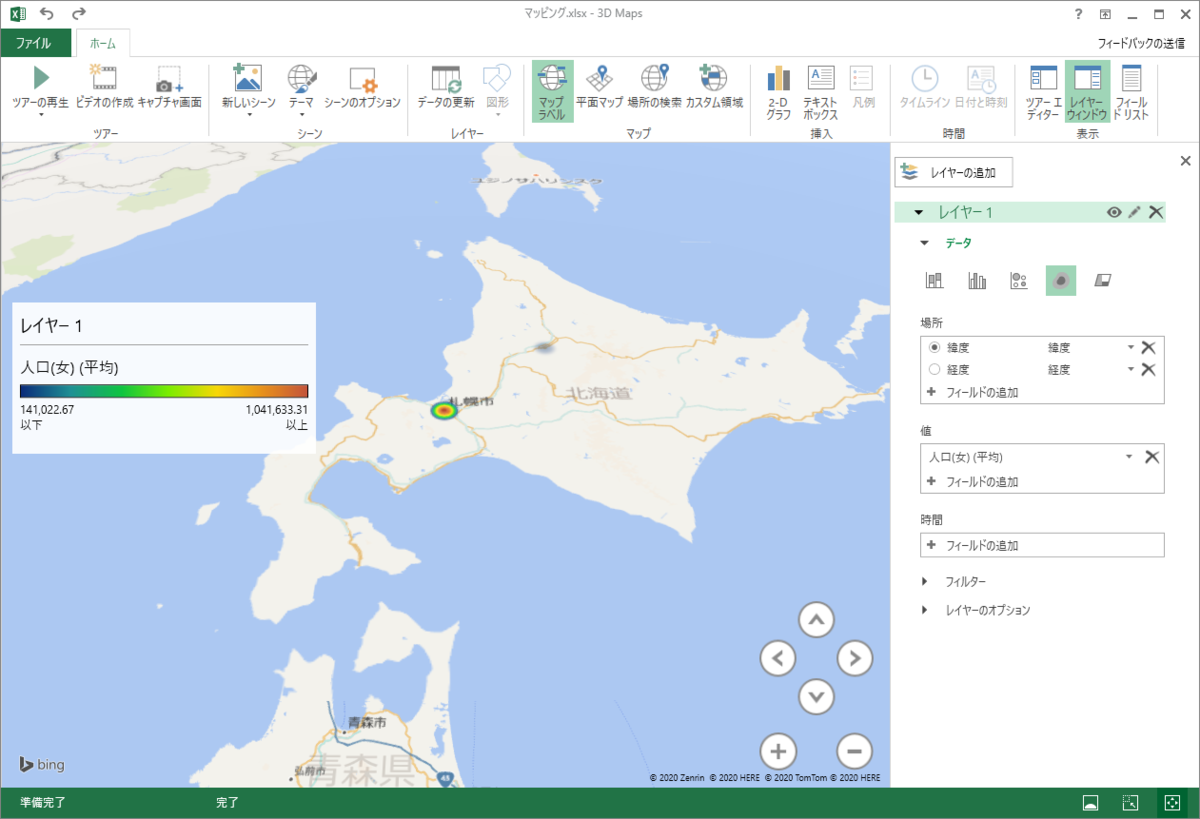Click middle status bar view icon
The height and width of the screenshot is (819, 1200).
pyautogui.click(x=1129, y=803)
